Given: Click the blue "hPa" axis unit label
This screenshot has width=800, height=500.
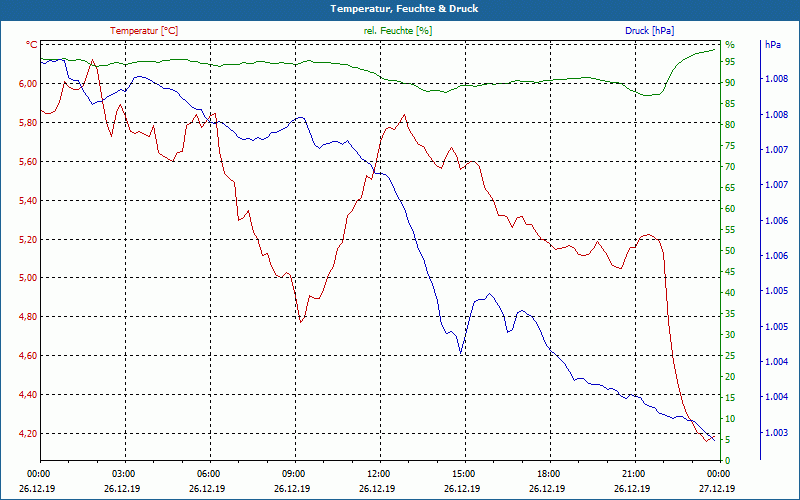Looking at the screenshot, I should (772, 45).
